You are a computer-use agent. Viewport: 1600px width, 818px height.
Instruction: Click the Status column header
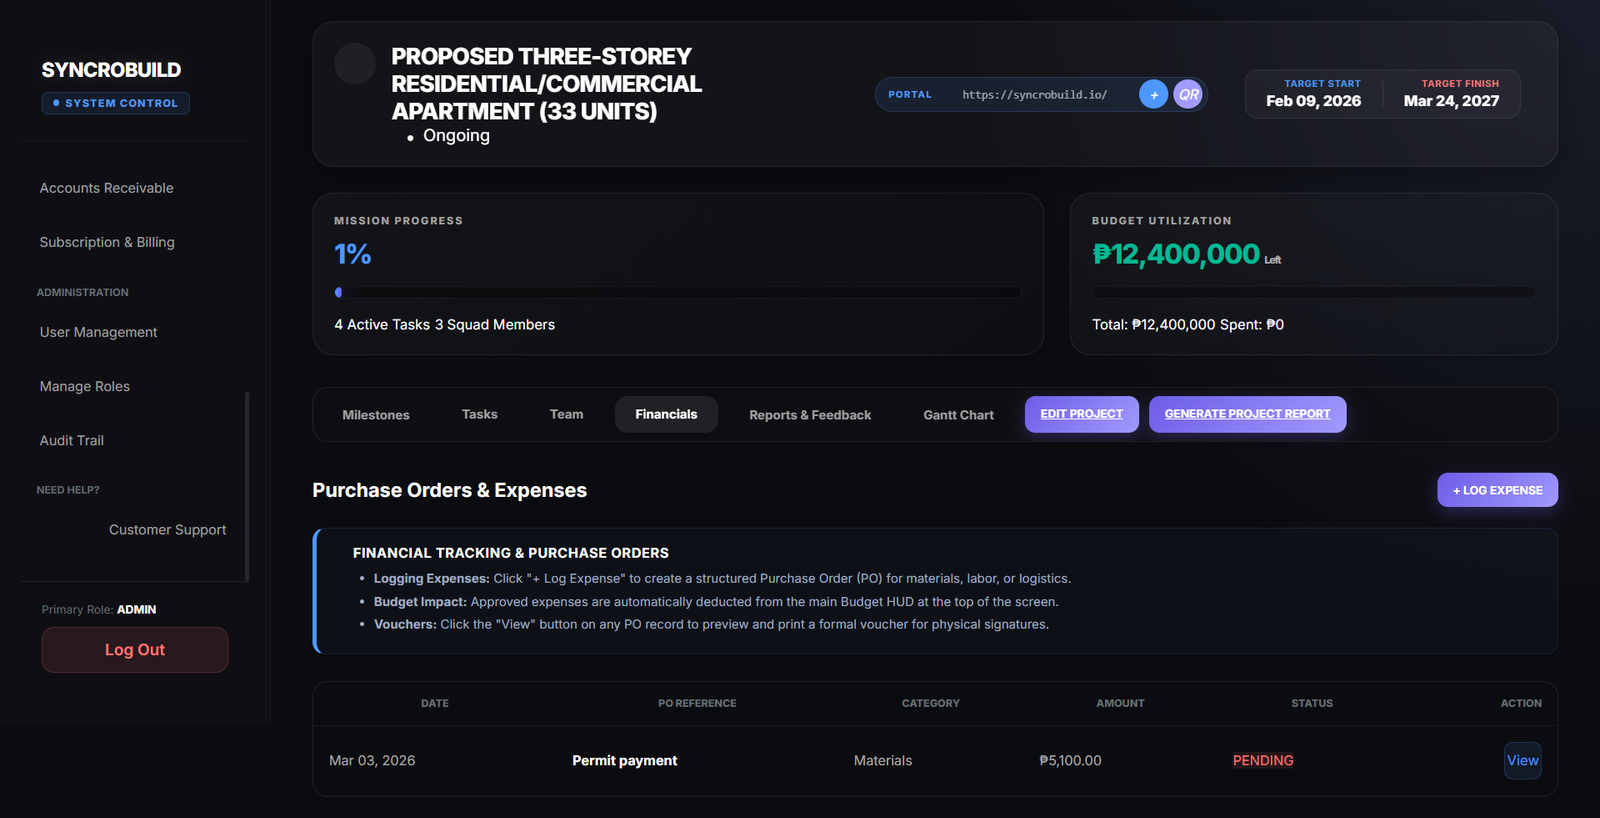[x=1312, y=704]
